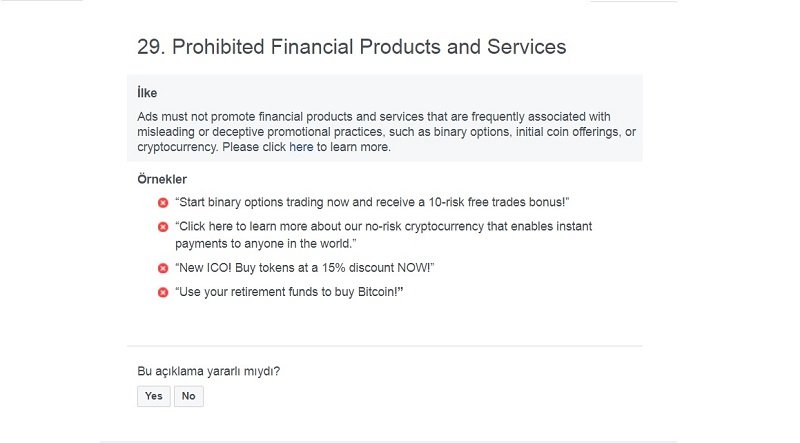
Task: Click the word Bitcoin in the last example
Action: [x=377, y=292]
